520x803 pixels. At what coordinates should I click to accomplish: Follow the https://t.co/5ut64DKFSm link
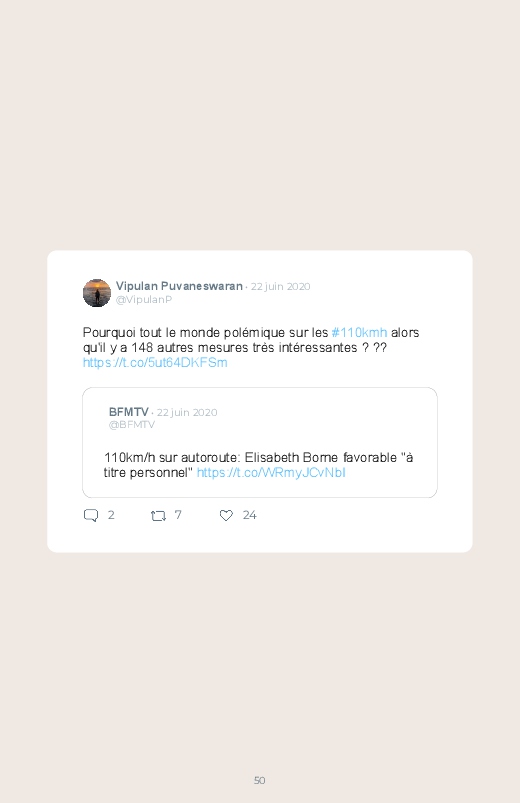(155, 363)
